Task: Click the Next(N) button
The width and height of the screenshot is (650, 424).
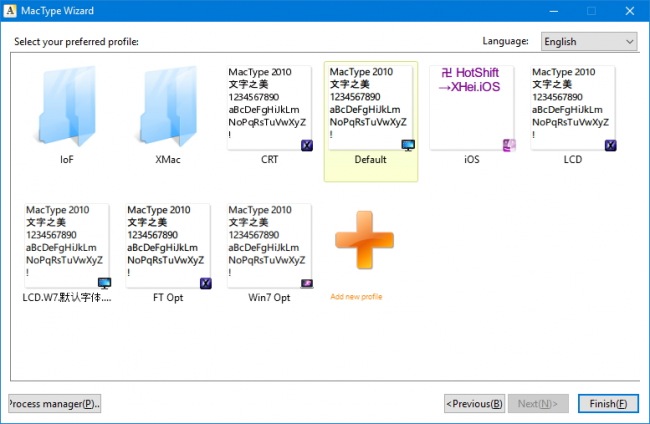Action: pyautogui.click(x=538, y=403)
